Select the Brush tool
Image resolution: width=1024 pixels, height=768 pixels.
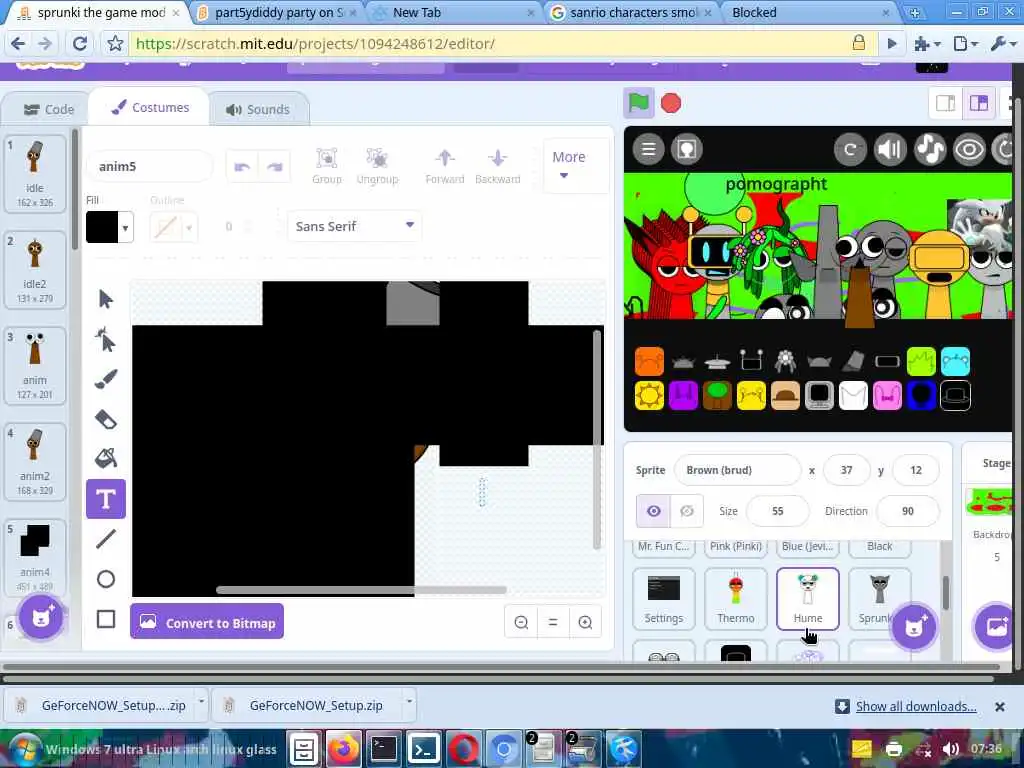(106, 379)
